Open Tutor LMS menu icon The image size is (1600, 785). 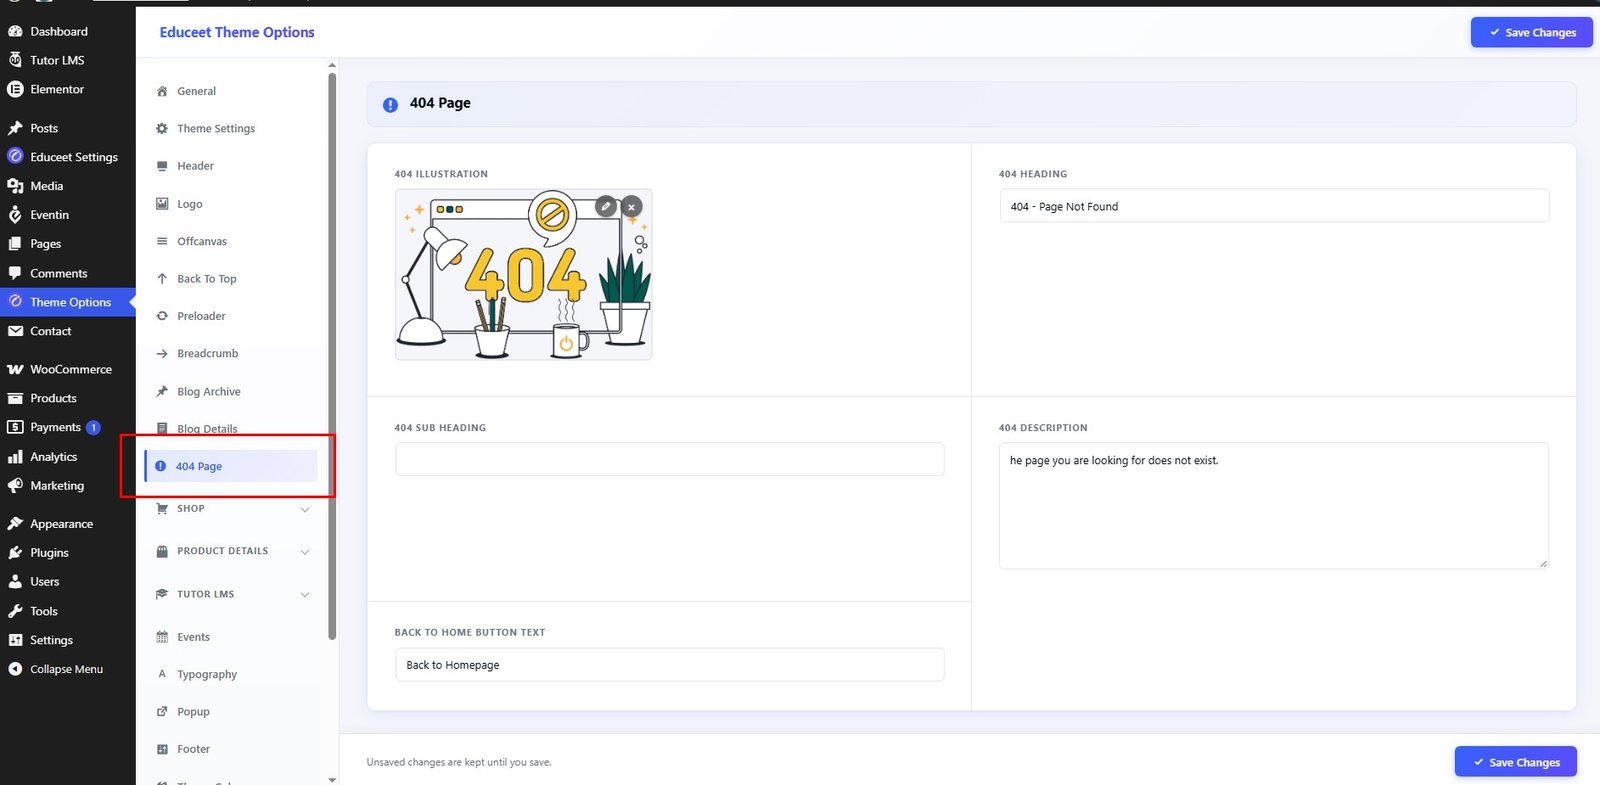click(x=15, y=60)
